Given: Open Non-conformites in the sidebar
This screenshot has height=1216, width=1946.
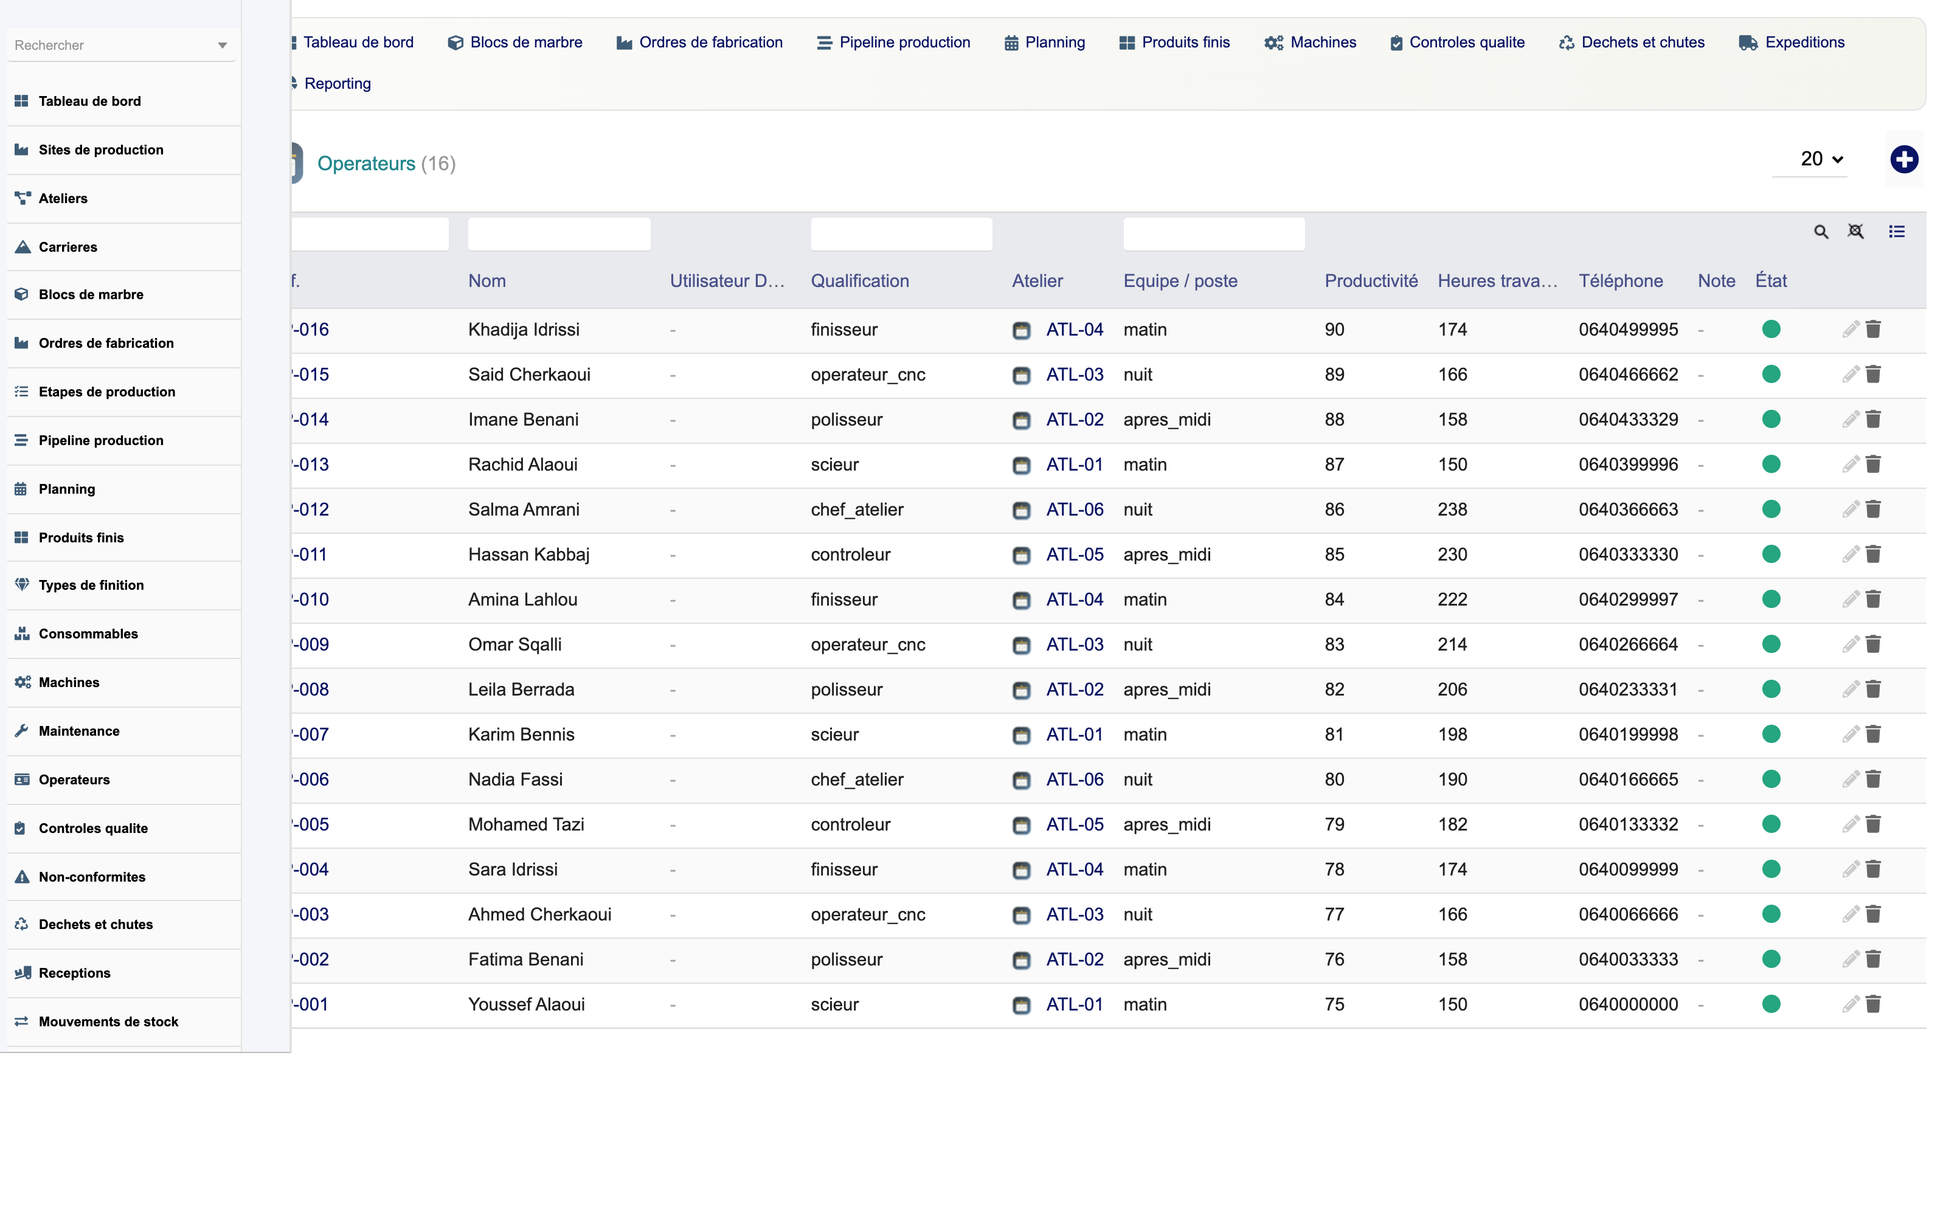Looking at the screenshot, I should click(92, 877).
